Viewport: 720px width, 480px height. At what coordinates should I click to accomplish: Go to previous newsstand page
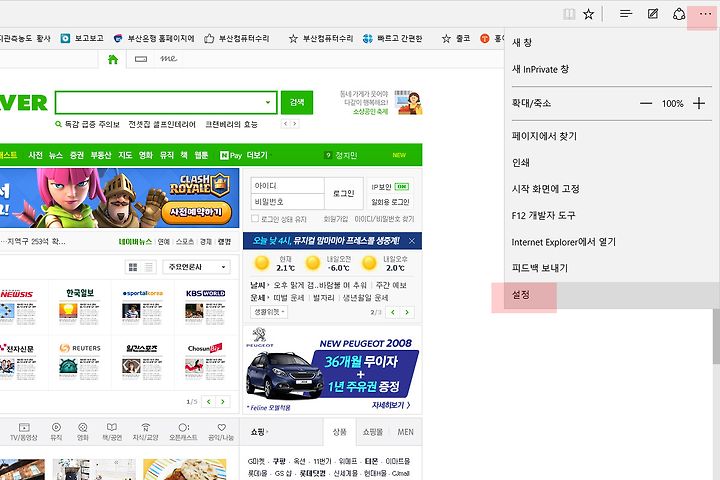[208, 401]
